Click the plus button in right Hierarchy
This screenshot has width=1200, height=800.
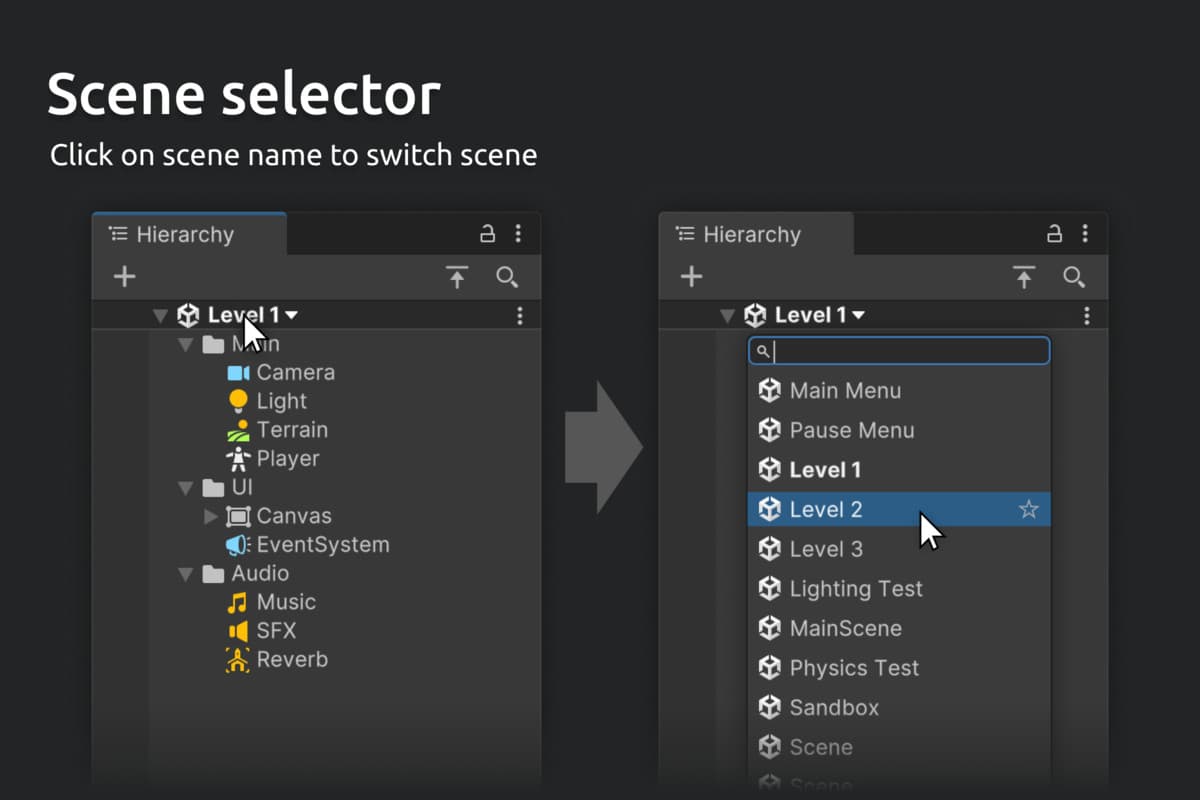pos(691,277)
